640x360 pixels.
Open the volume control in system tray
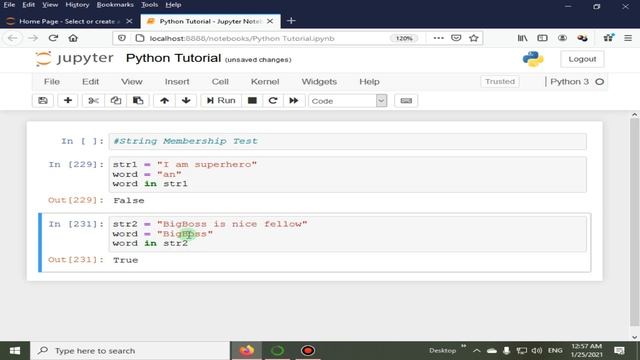pyautogui.click(x=537, y=351)
